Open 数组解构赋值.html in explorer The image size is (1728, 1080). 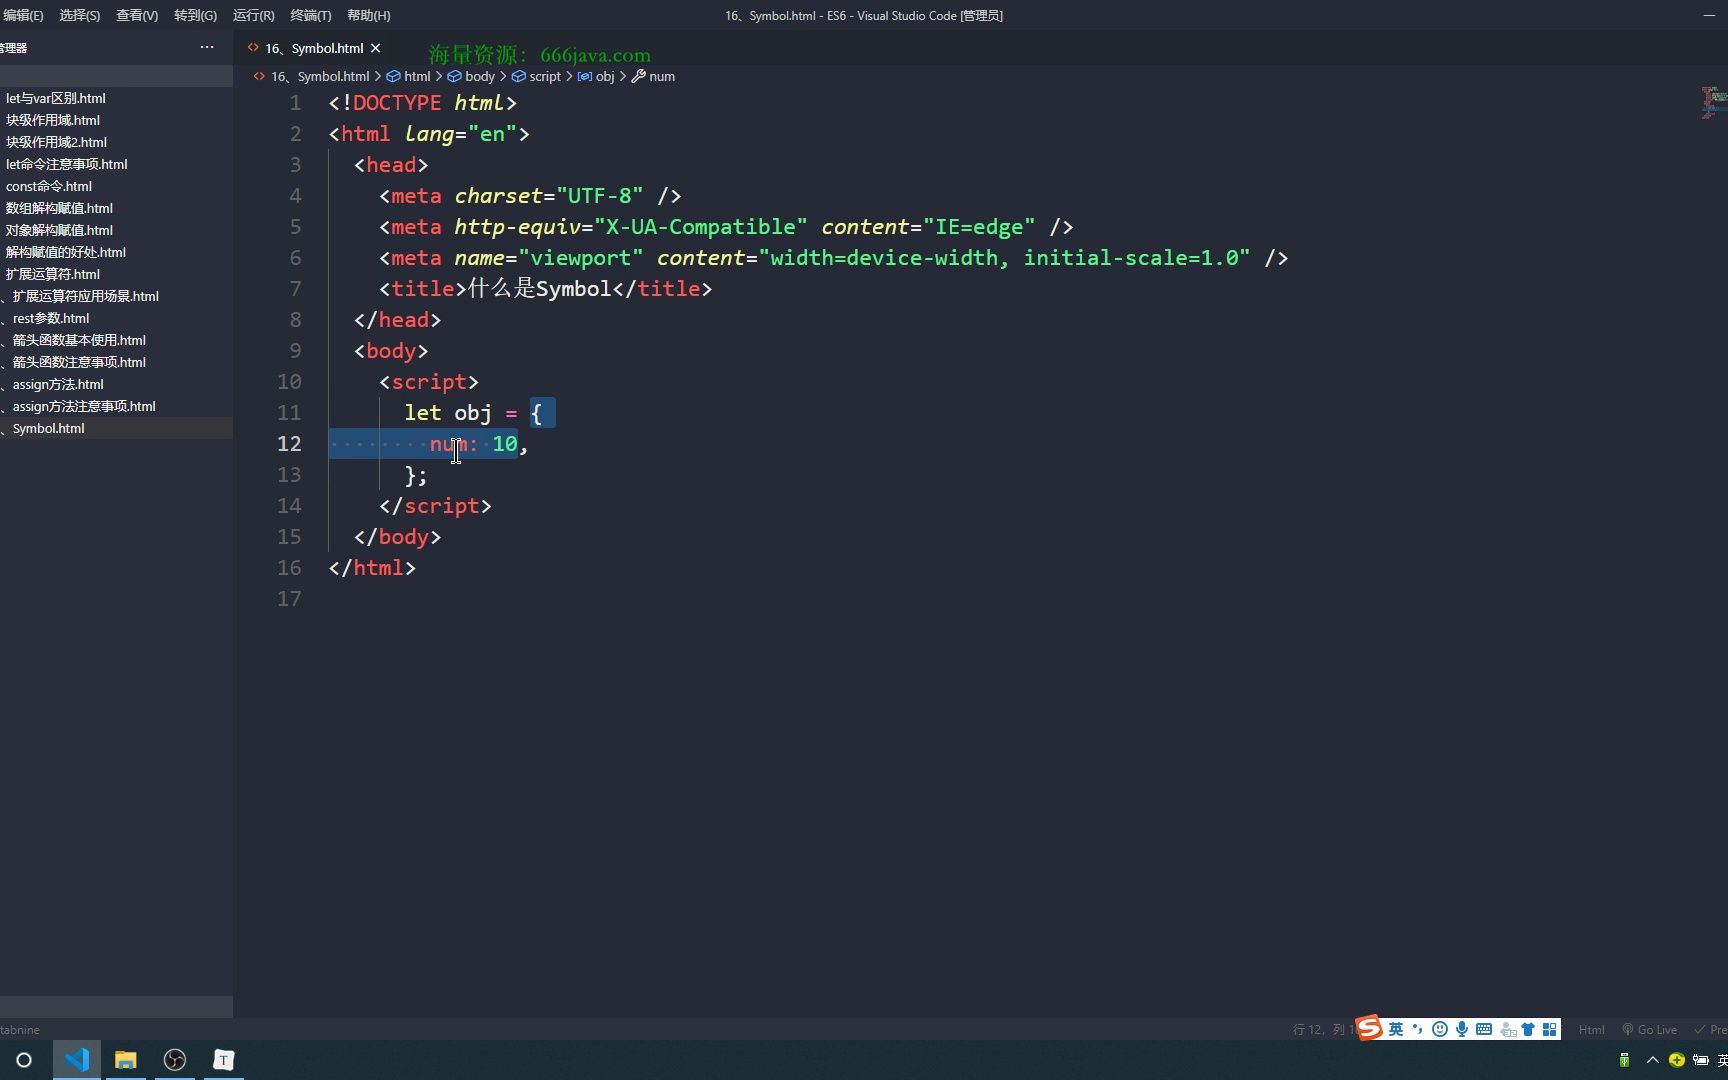[x=116, y=208]
